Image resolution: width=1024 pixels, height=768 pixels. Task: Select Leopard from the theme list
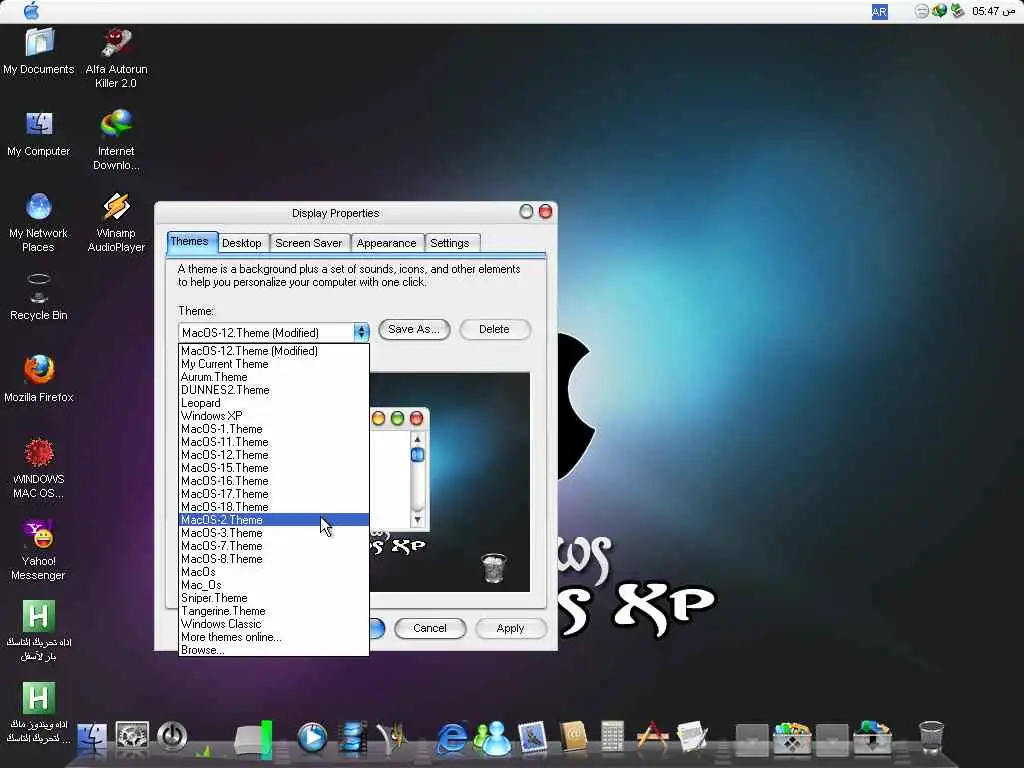point(274,403)
